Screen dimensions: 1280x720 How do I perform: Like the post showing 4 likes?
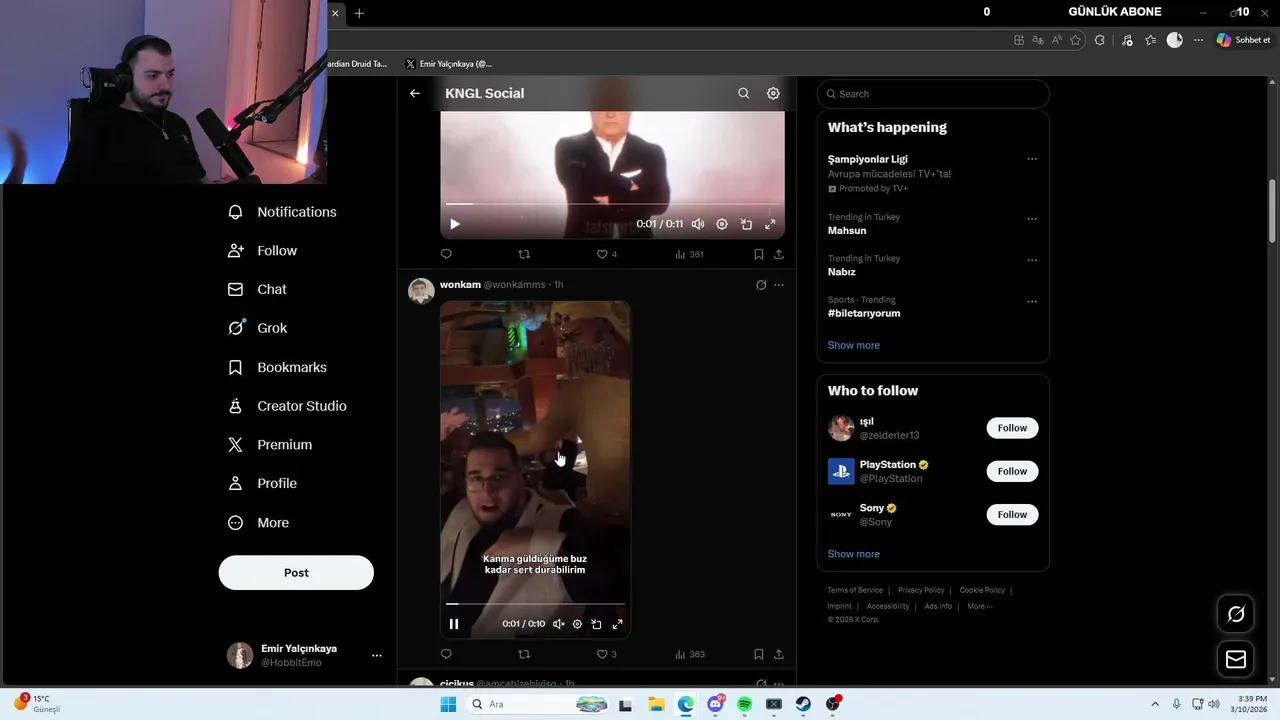click(607, 254)
